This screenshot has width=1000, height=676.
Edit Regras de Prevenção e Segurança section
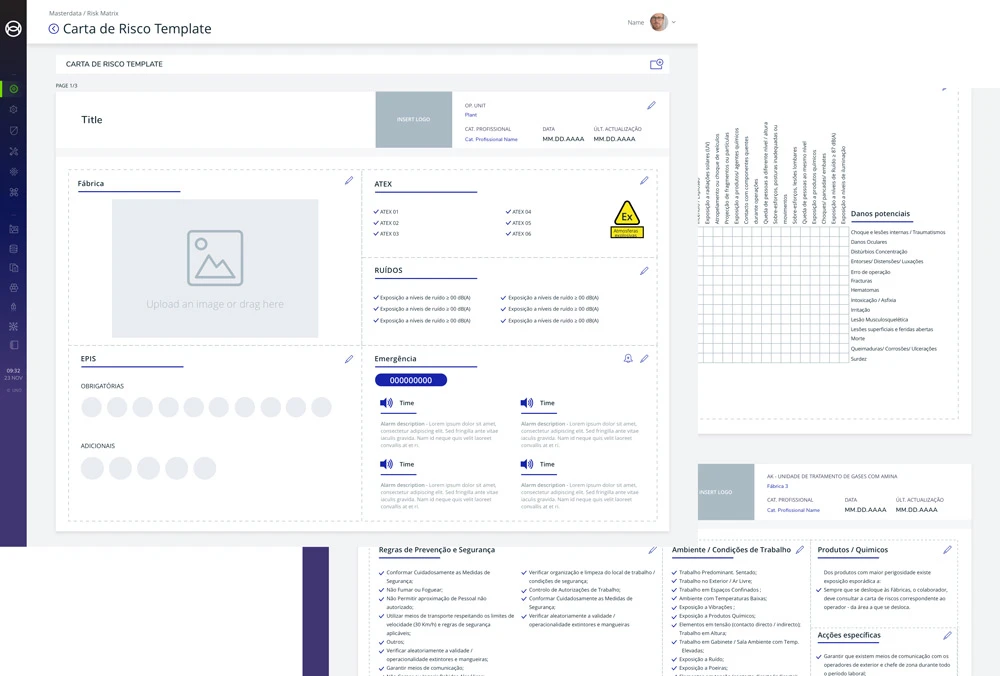(x=652, y=550)
